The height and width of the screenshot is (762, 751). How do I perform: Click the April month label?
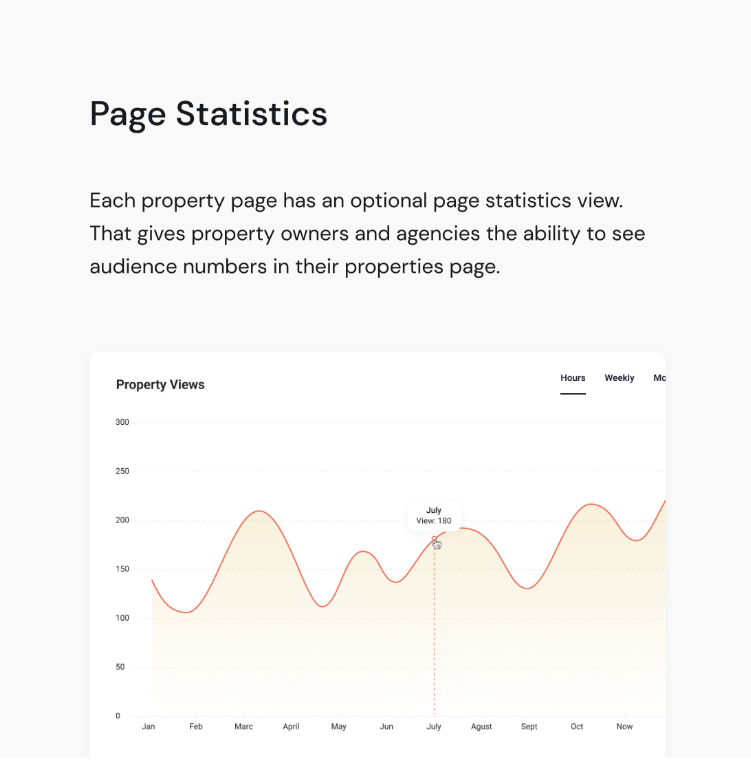[291, 726]
